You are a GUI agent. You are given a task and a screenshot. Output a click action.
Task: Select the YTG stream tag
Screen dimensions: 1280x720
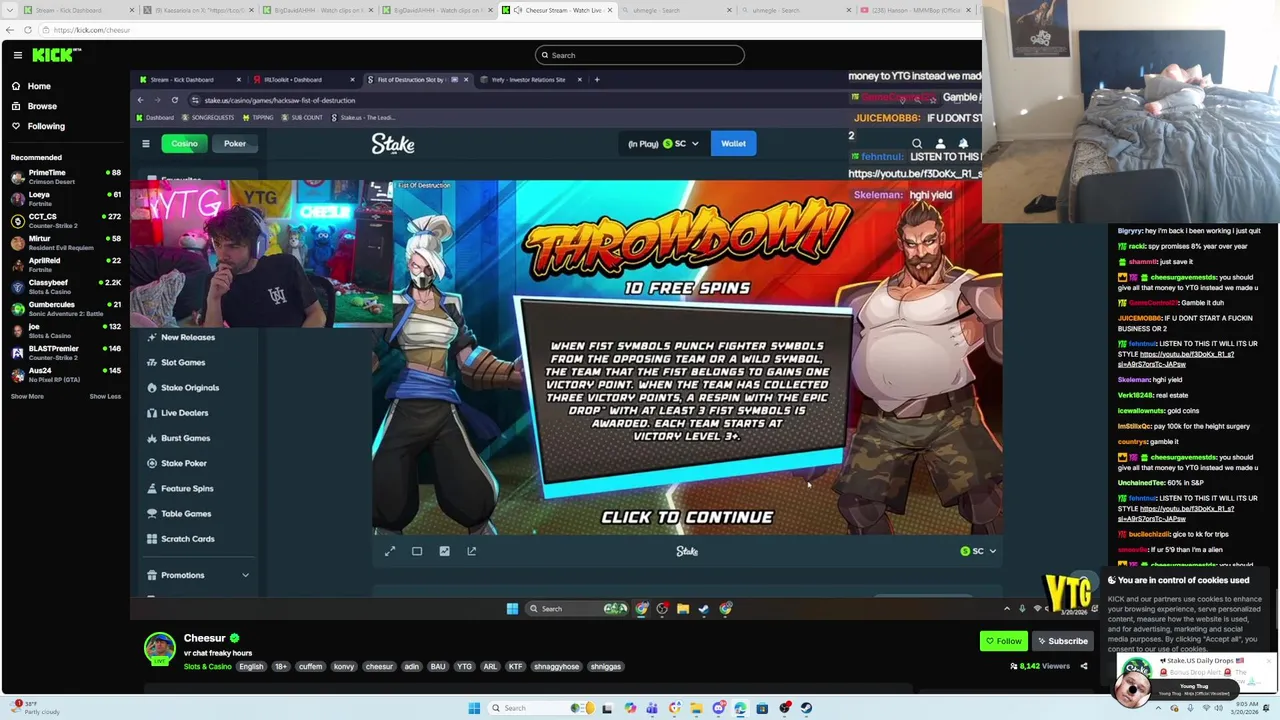pyautogui.click(x=464, y=666)
